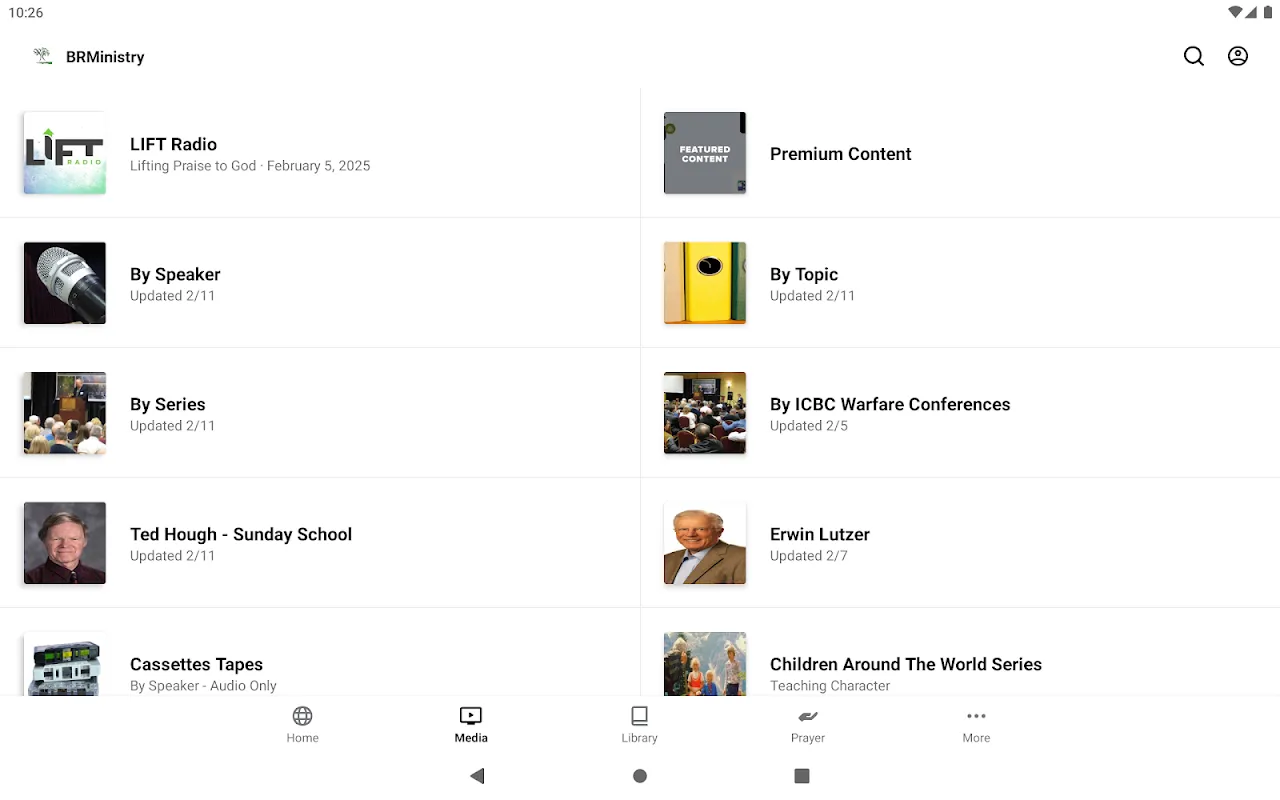Select the Media tab
Screen dimensions: 1280x800
click(471, 724)
